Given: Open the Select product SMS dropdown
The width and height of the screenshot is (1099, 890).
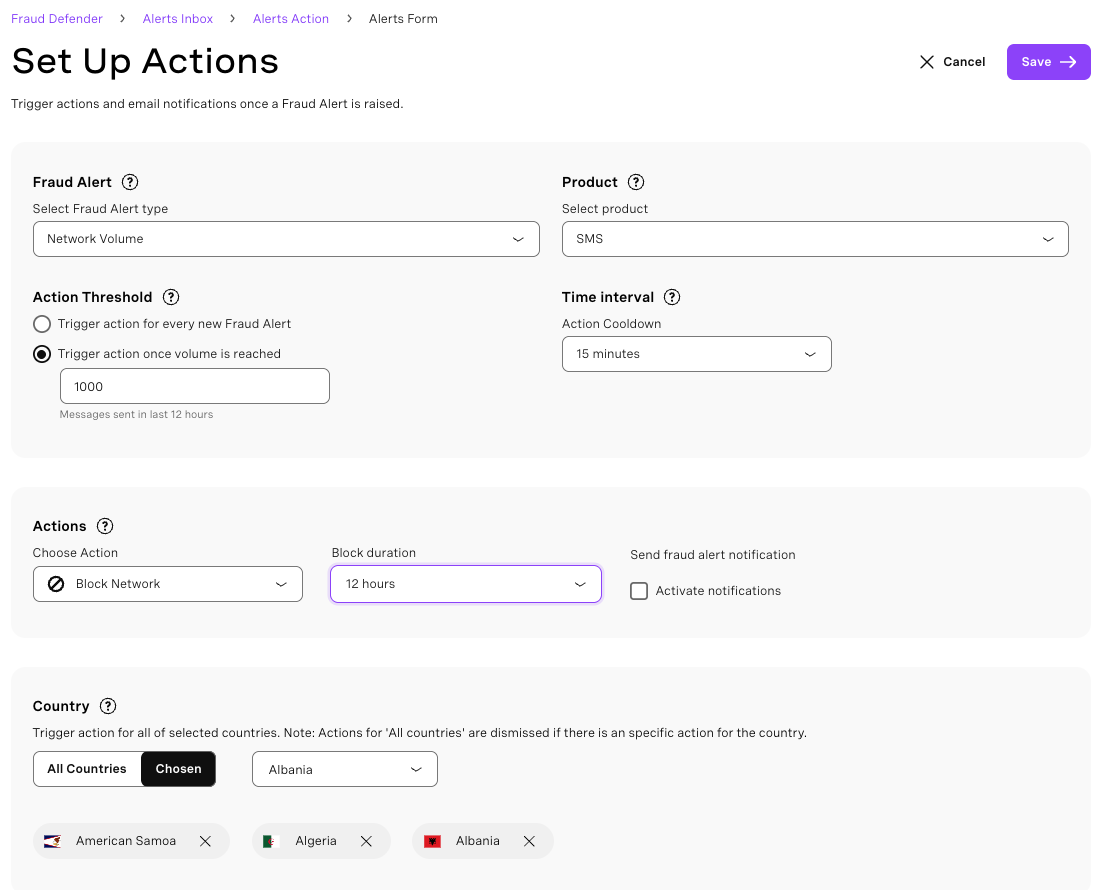Looking at the screenshot, I should (x=815, y=239).
